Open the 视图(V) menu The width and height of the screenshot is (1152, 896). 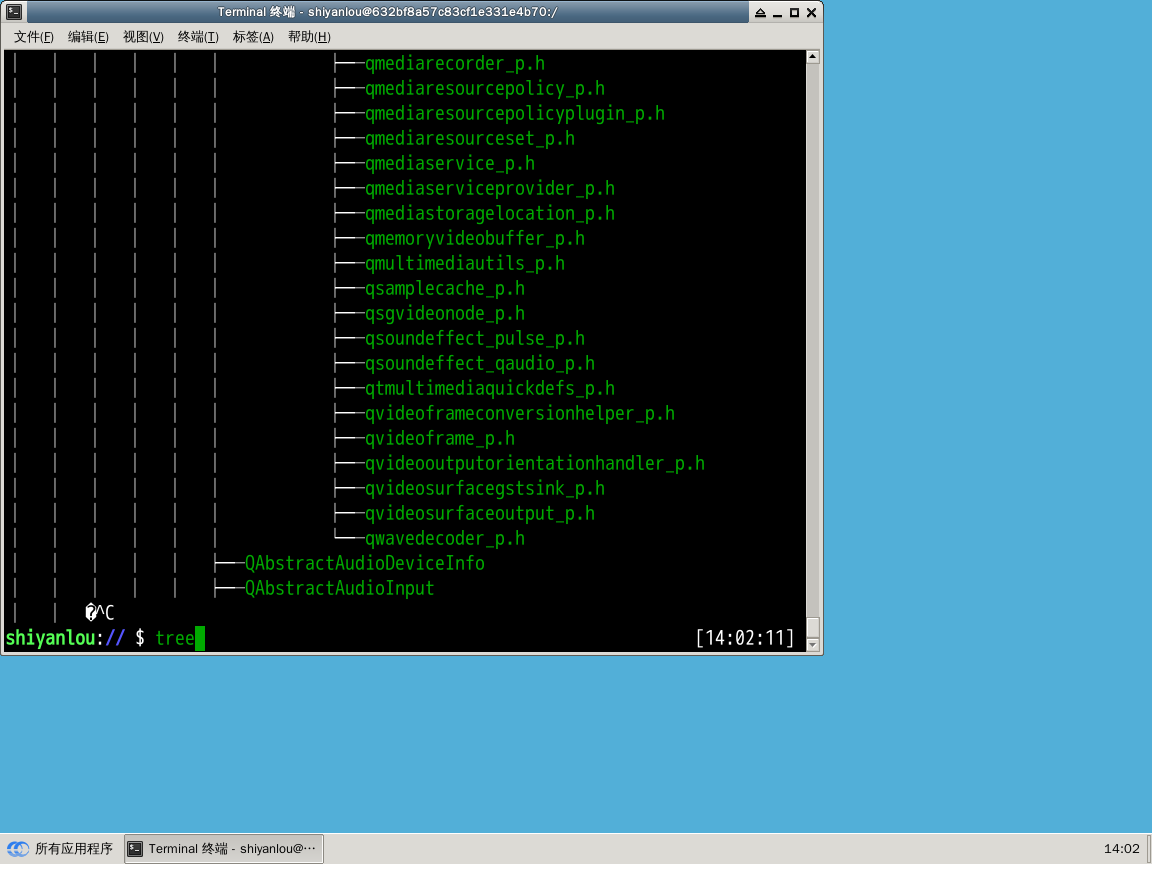pyautogui.click(x=142, y=36)
